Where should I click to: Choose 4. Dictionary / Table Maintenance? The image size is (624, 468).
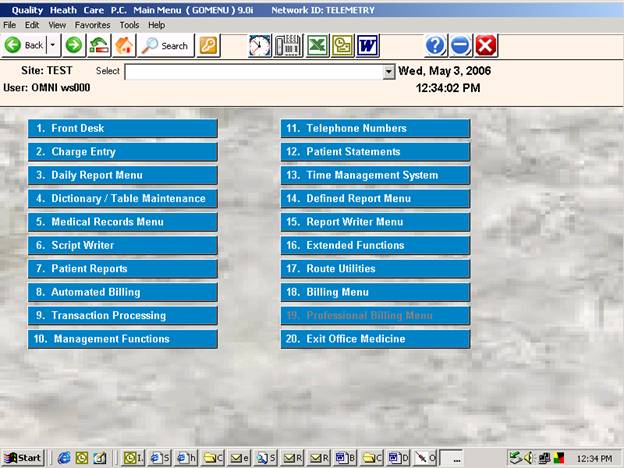pyautogui.click(x=122, y=198)
